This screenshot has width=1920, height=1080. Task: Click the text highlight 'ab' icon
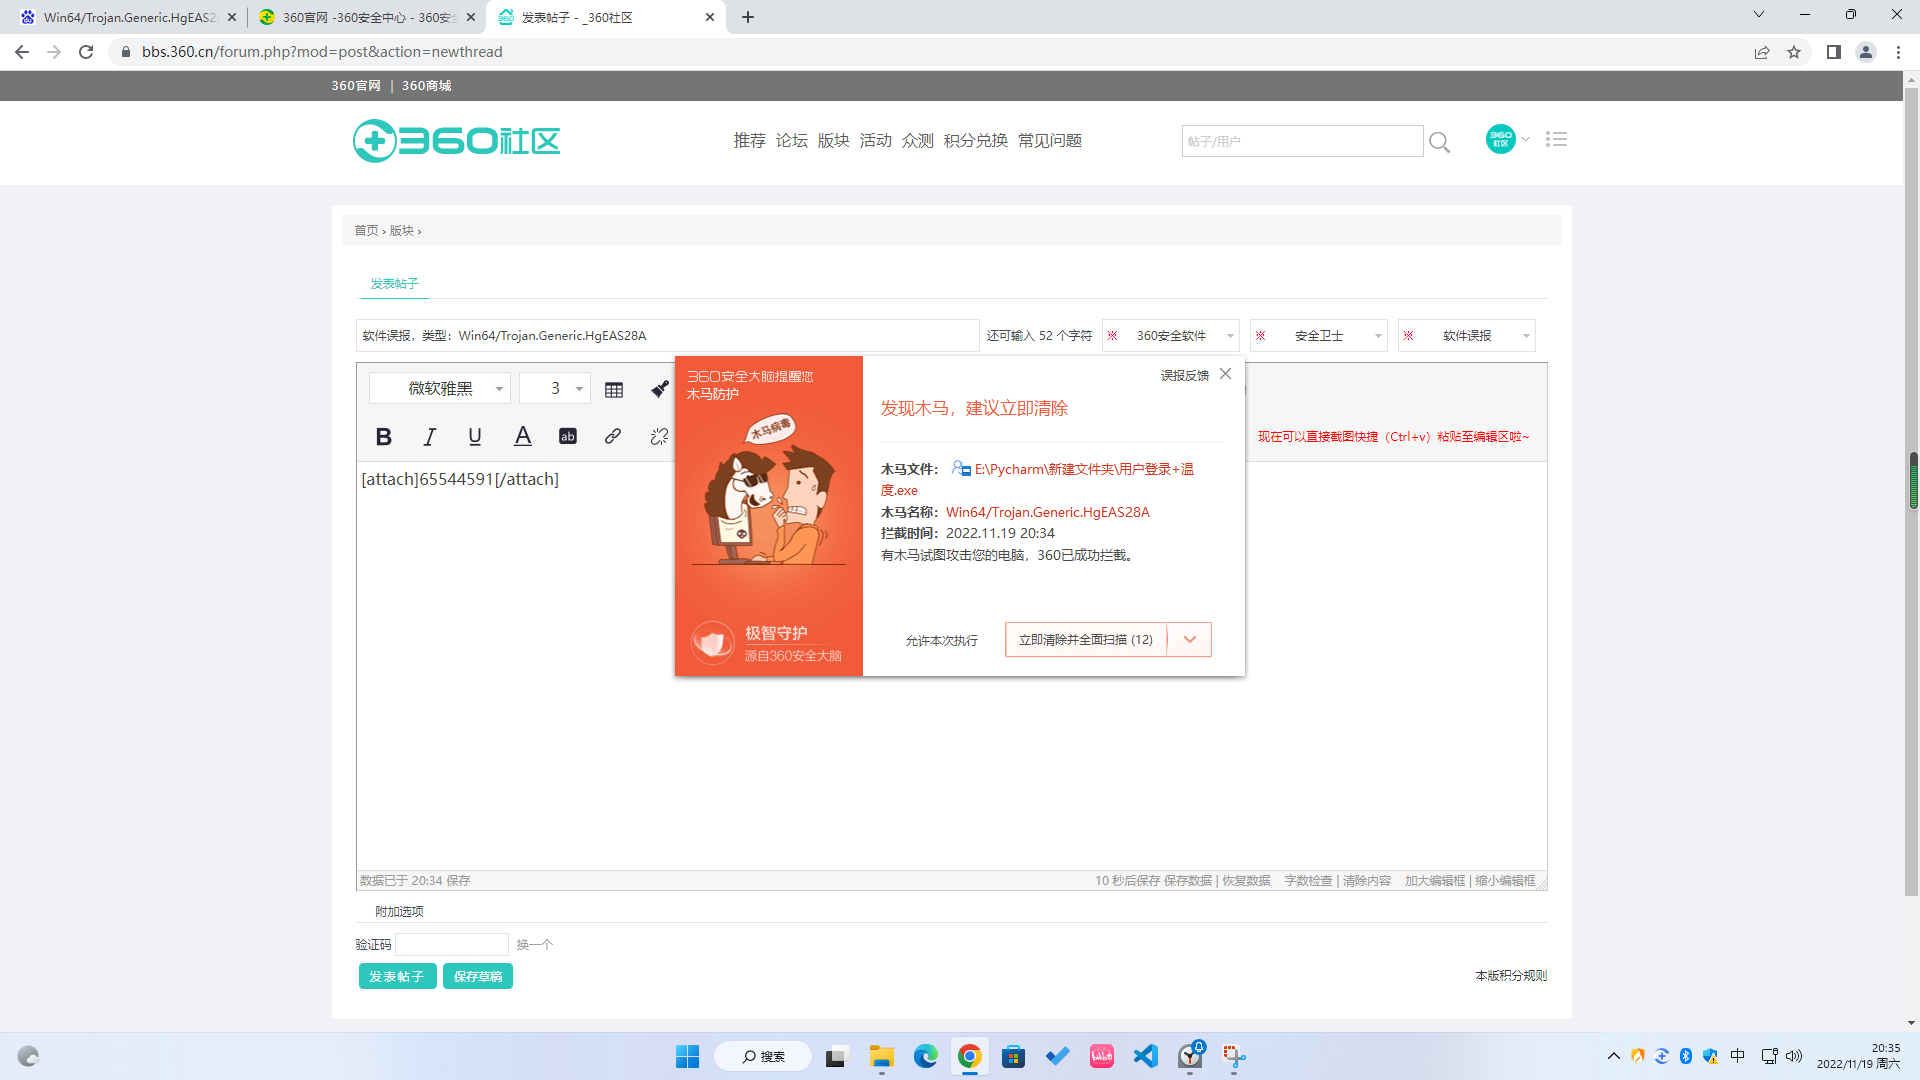(x=567, y=436)
